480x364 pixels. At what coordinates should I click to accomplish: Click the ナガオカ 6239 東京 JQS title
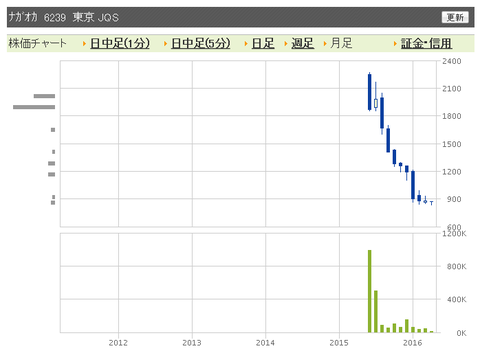click(x=63, y=17)
